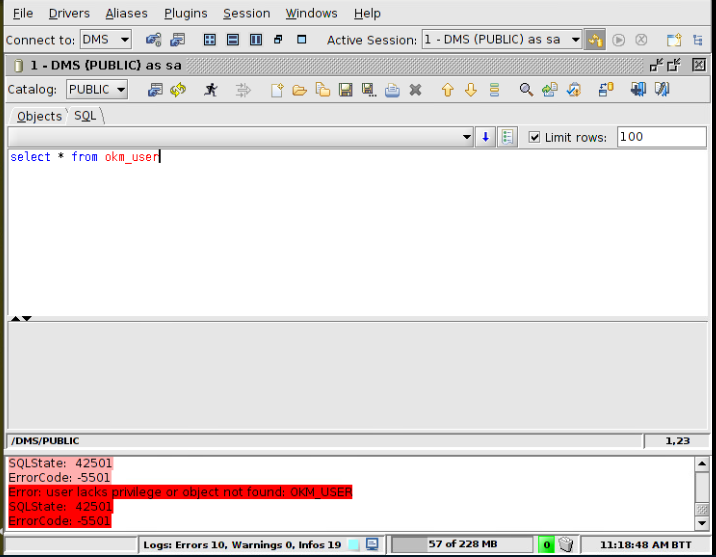Click the New file icon in the toolbar
This screenshot has height=557, width=716.
[x=277, y=90]
